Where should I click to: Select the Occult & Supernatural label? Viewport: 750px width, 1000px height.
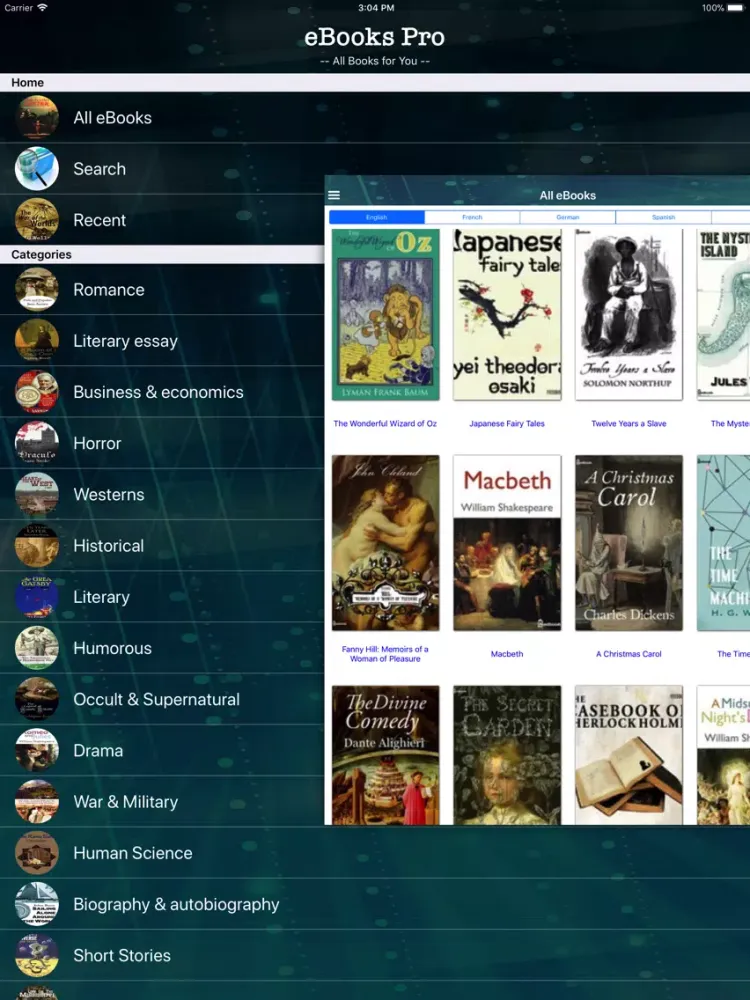156,700
